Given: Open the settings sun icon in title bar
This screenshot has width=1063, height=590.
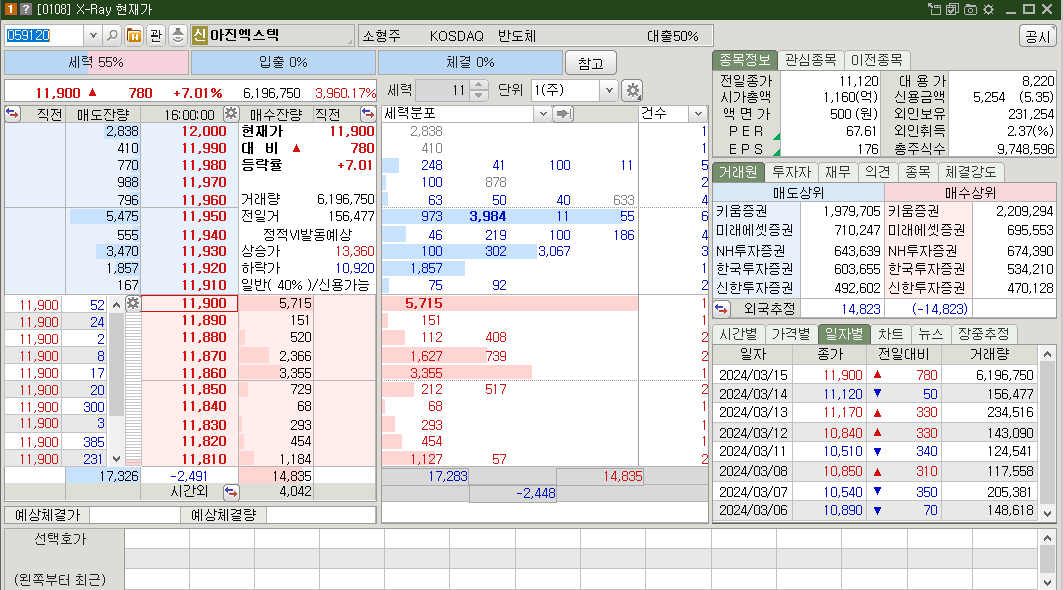Looking at the screenshot, I should pos(988,9).
